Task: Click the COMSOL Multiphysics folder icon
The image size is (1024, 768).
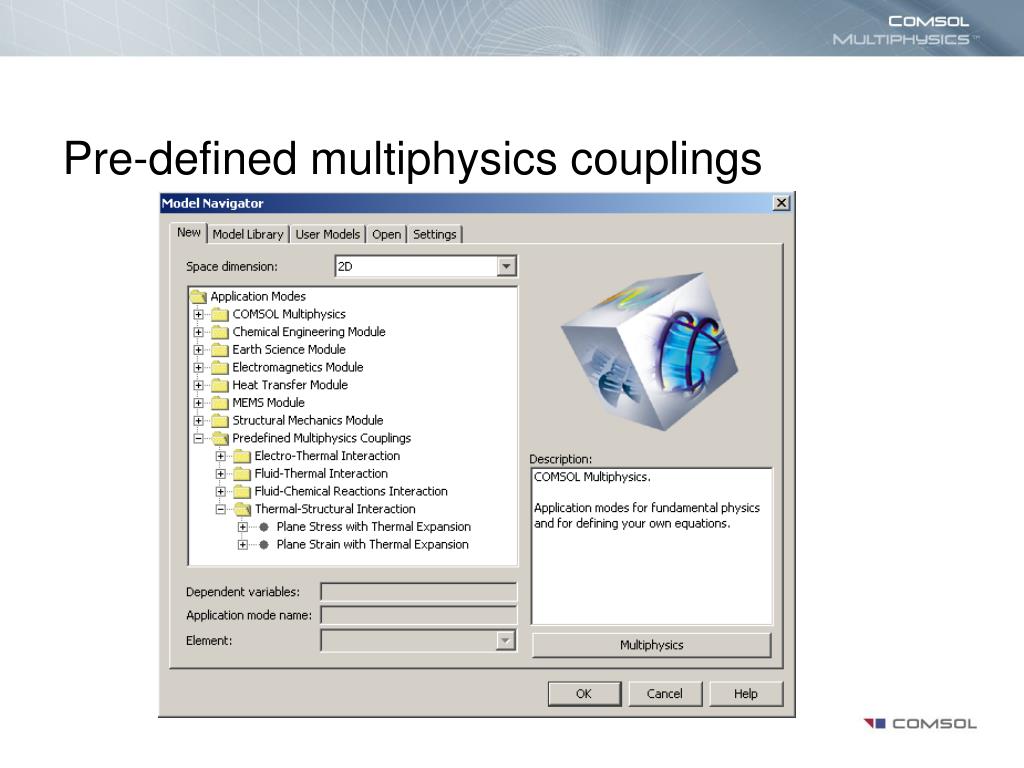Action: pyautogui.click(x=220, y=315)
